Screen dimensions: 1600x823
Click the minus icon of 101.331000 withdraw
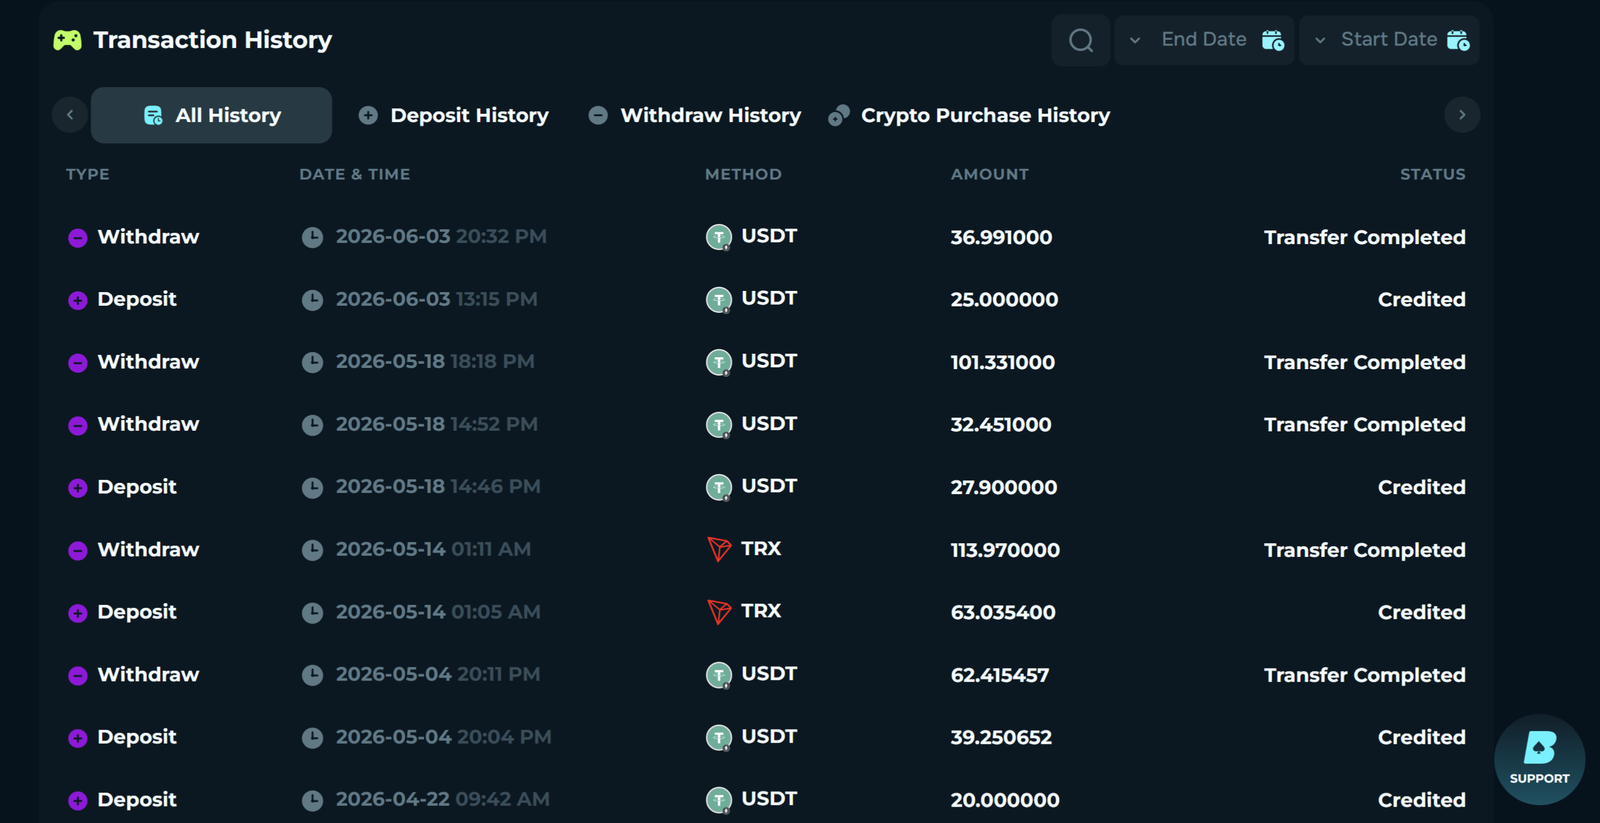click(77, 363)
